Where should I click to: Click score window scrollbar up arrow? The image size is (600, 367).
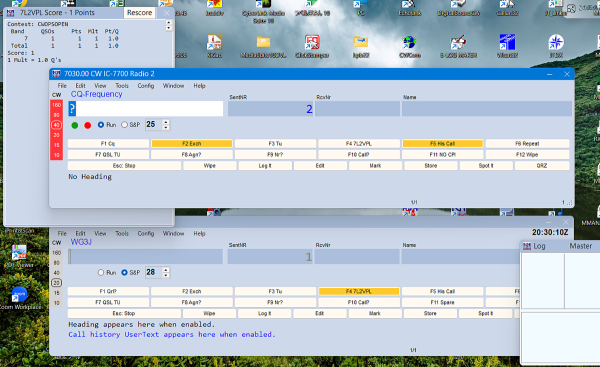(x=168, y=23)
